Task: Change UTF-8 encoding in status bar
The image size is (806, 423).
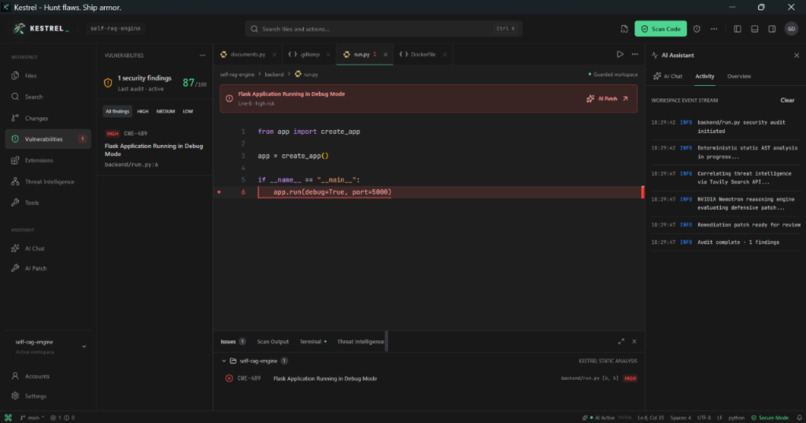Action: click(704, 417)
